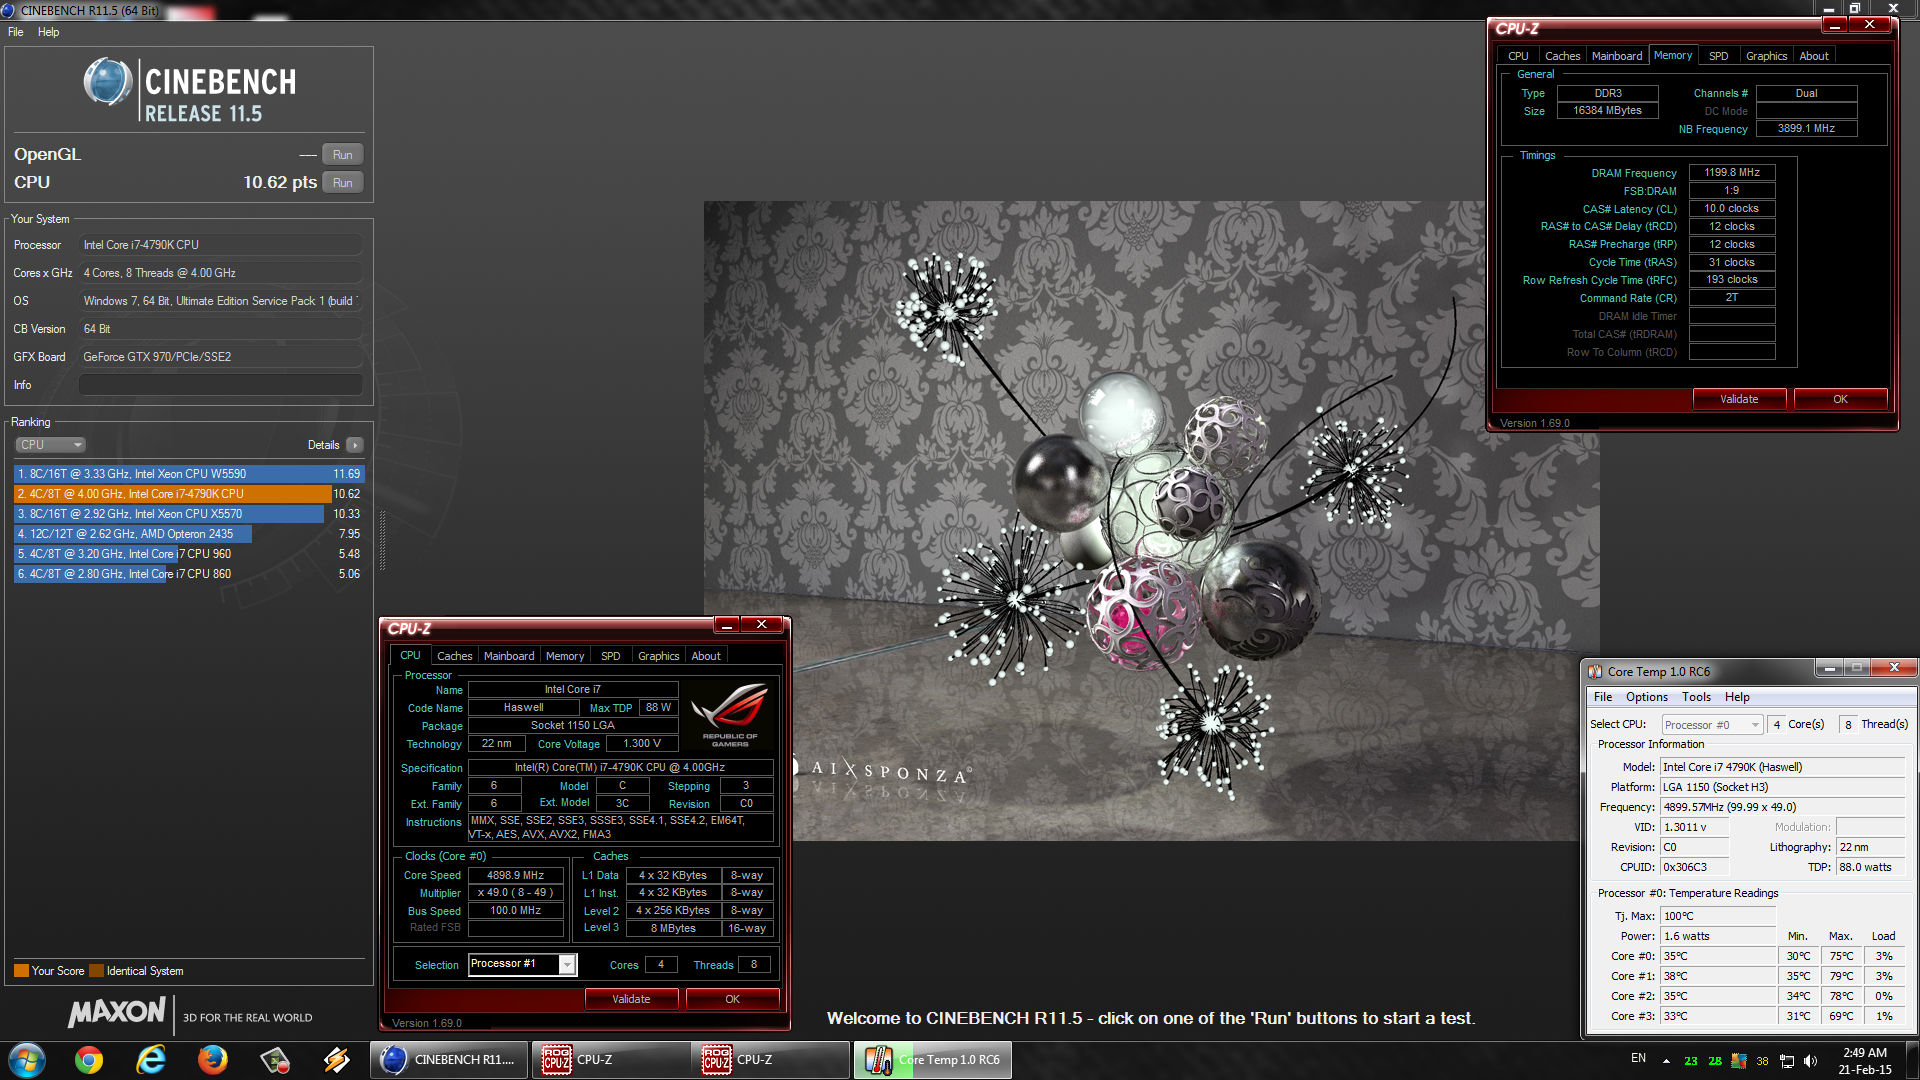Click the MAXON logo in Cinebench
1920x1080 pixels.
click(x=116, y=1013)
